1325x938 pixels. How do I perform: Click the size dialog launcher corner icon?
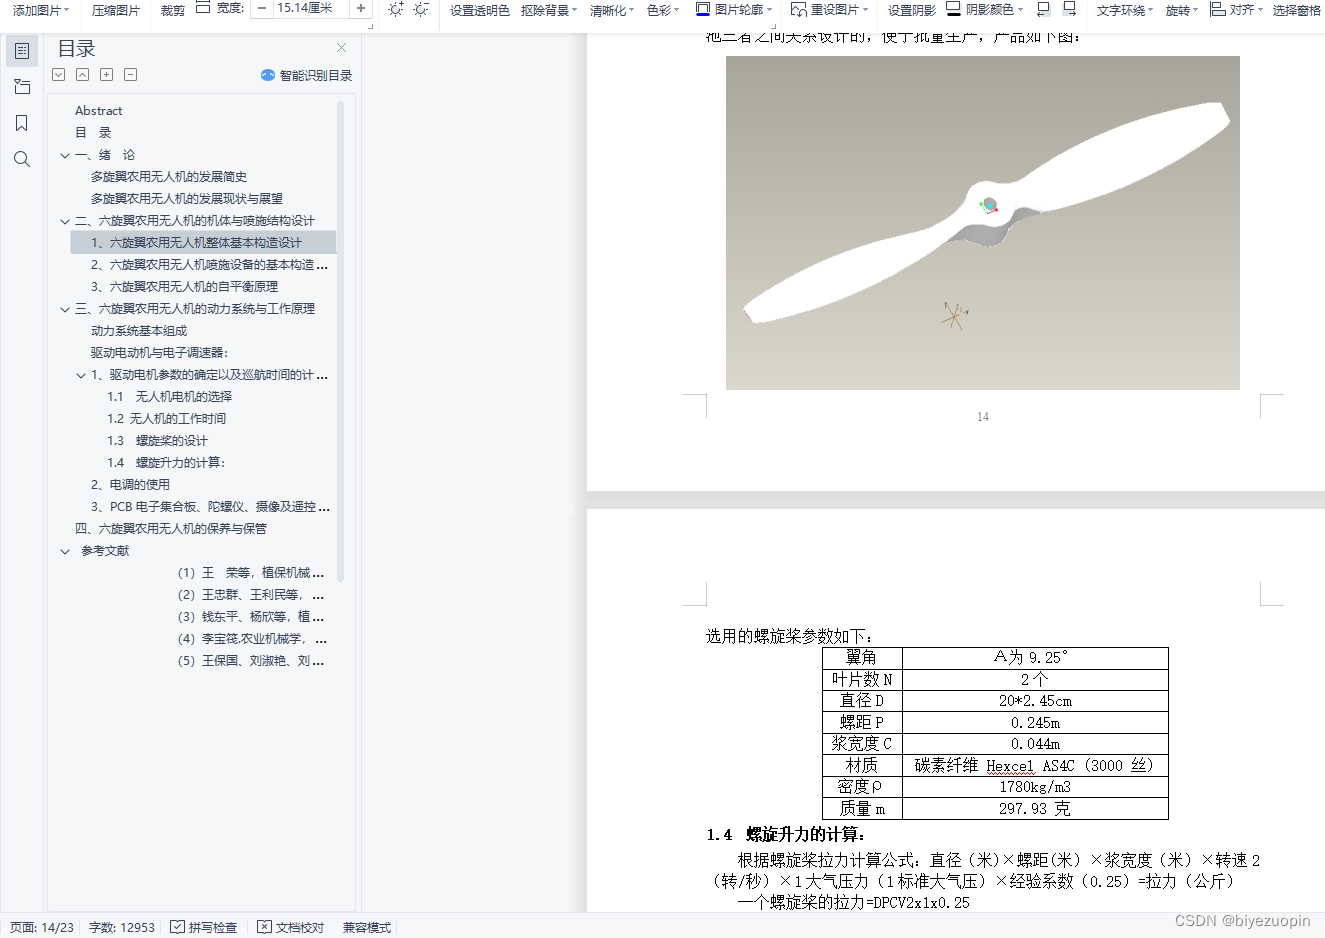tap(370, 26)
